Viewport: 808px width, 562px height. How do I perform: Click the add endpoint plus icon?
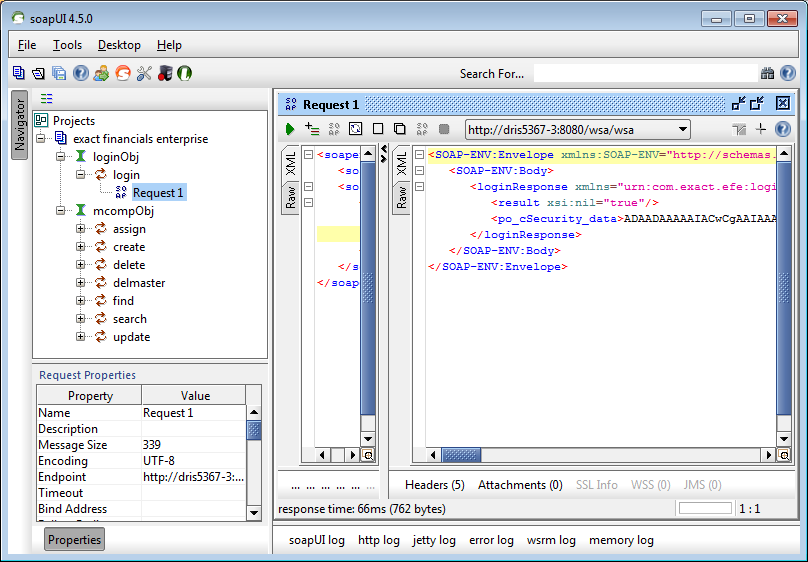coord(761,129)
